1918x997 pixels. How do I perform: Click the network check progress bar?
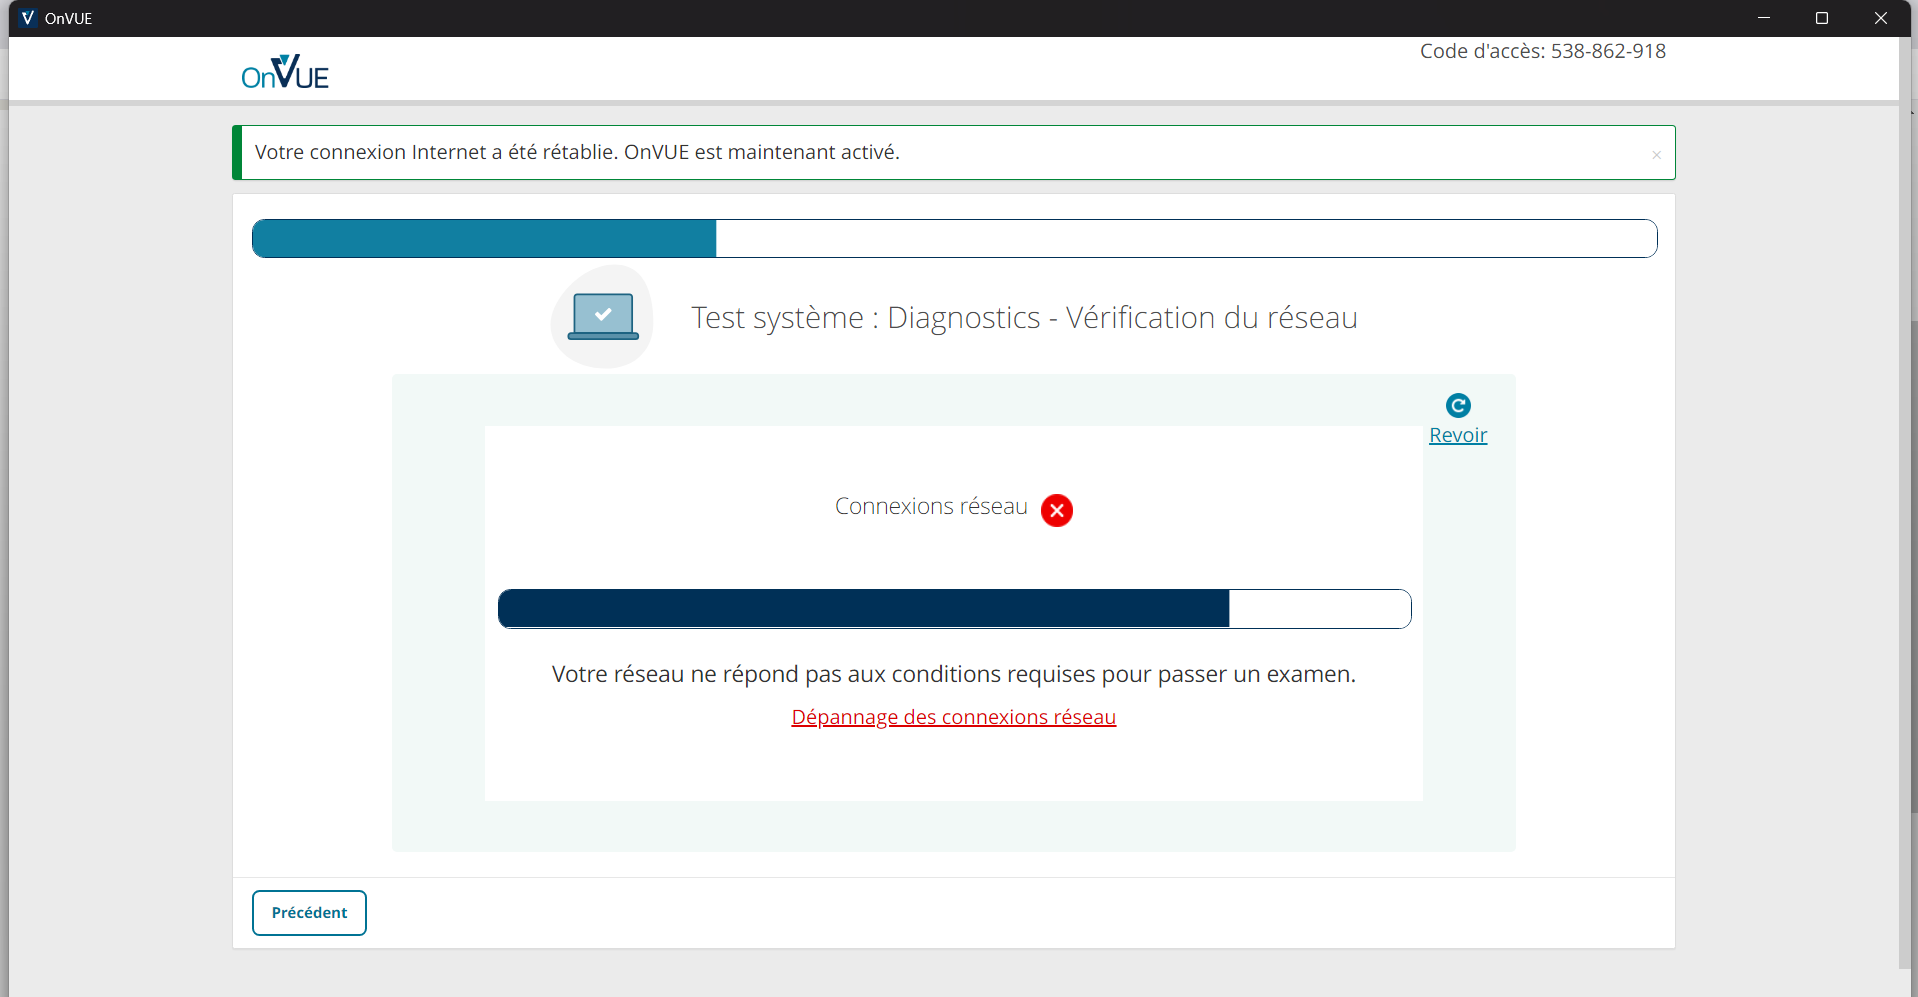(x=955, y=609)
